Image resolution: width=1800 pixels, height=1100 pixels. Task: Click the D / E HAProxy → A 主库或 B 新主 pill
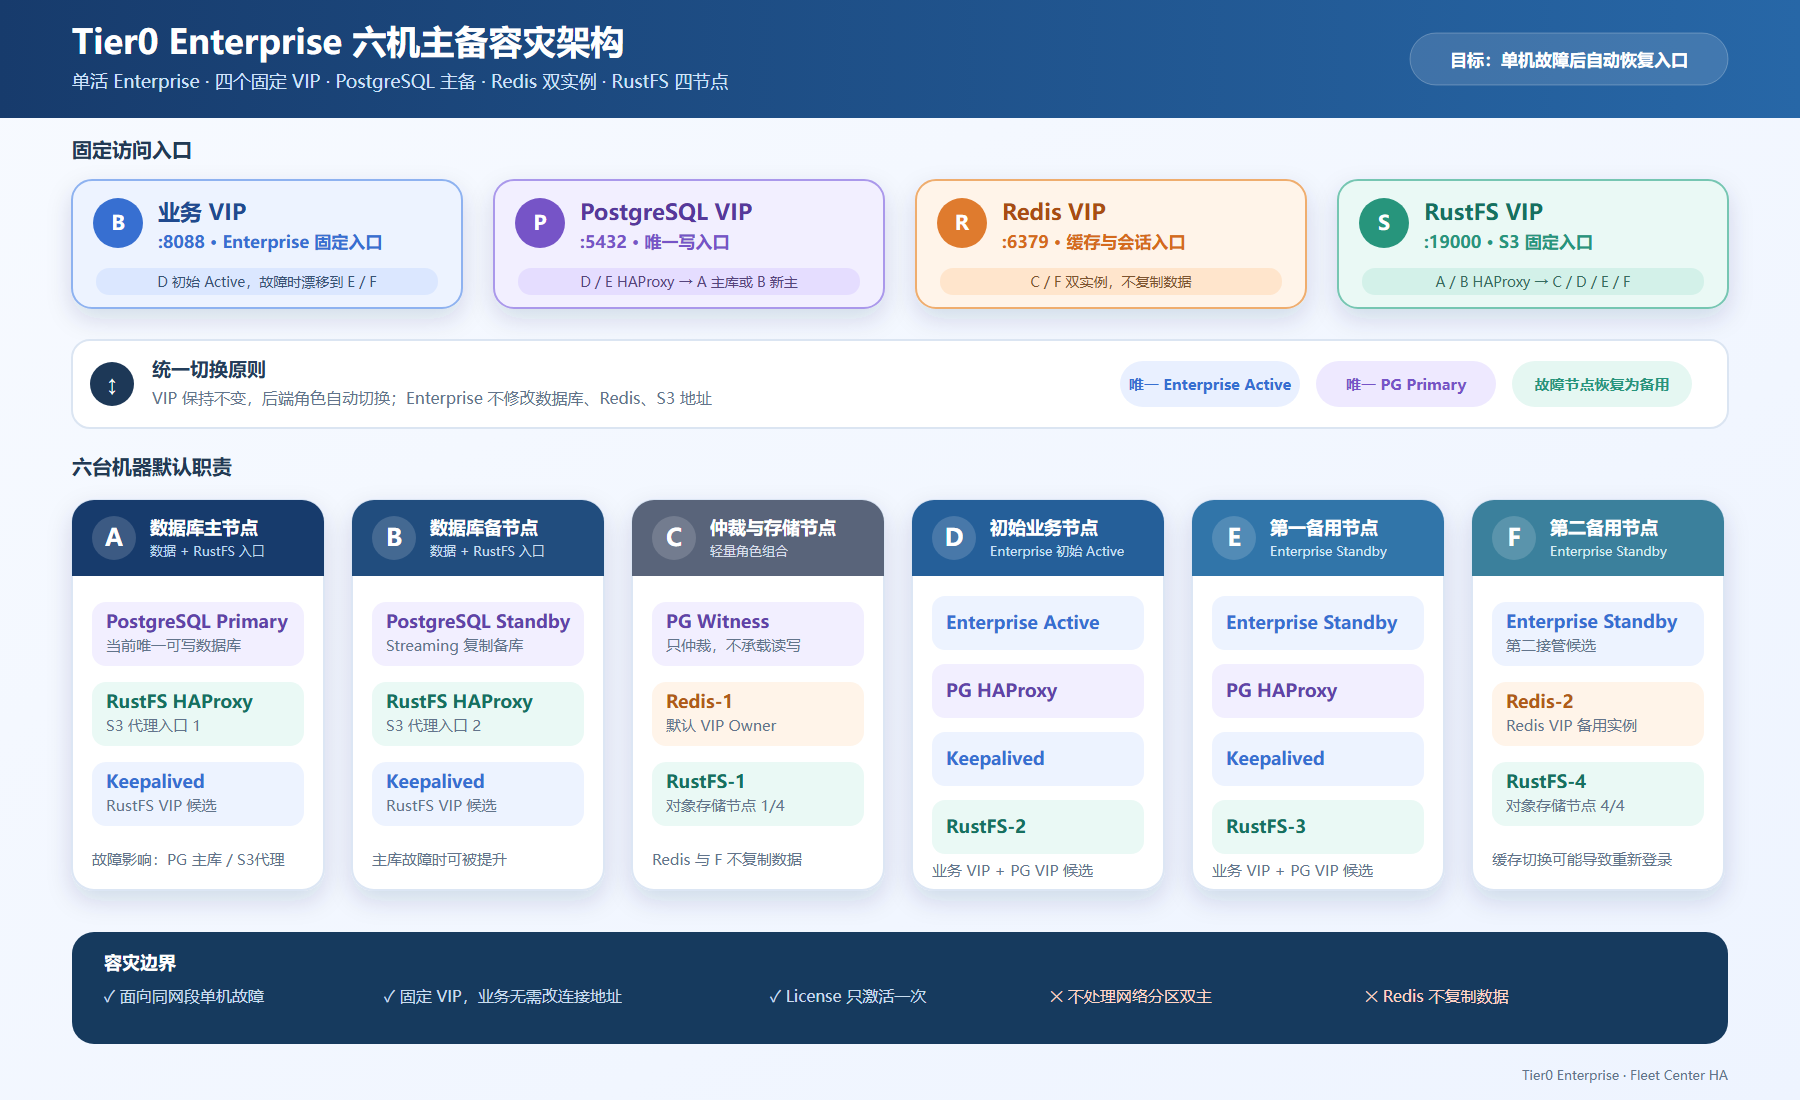click(689, 282)
